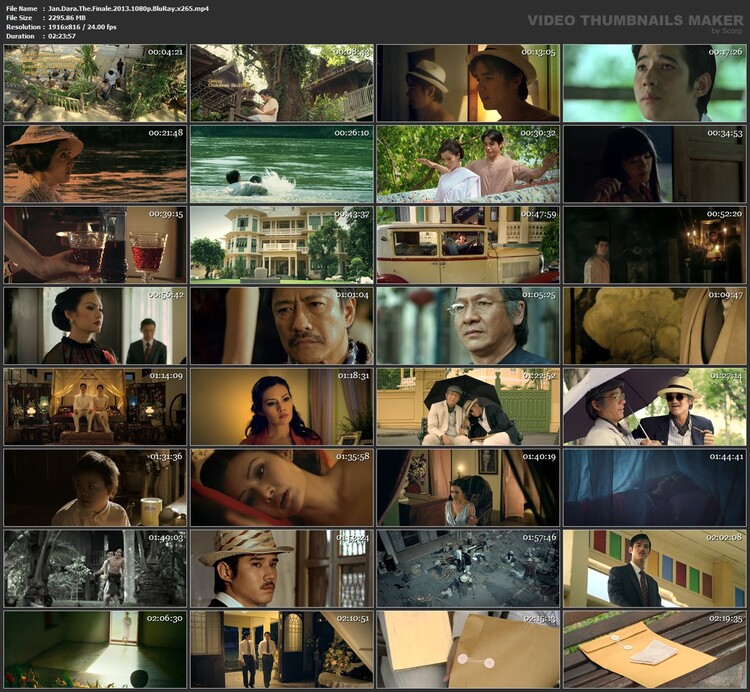The height and width of the screenshot is (692, 750).
Task: Select the swimming river thumbnail at 00:26:10
Action: point(281,164)
